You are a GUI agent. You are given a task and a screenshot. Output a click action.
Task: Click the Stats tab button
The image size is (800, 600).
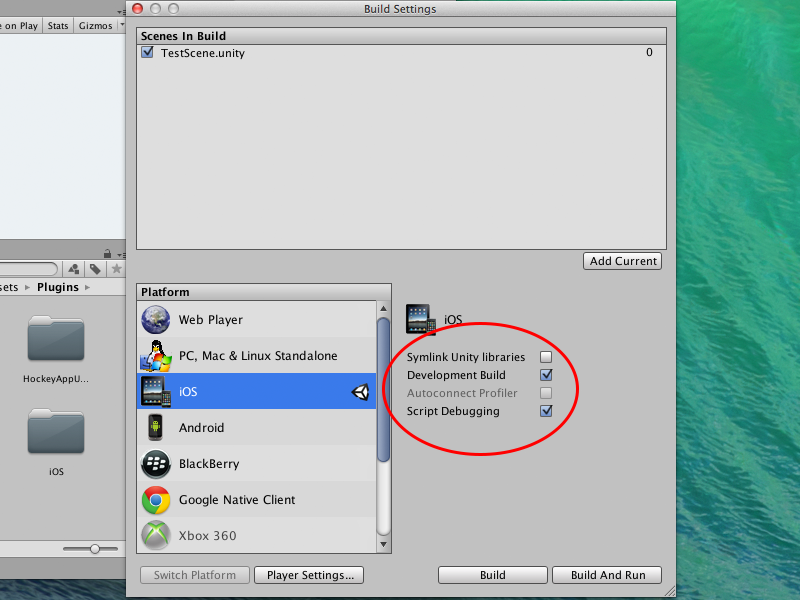(58, 26)
